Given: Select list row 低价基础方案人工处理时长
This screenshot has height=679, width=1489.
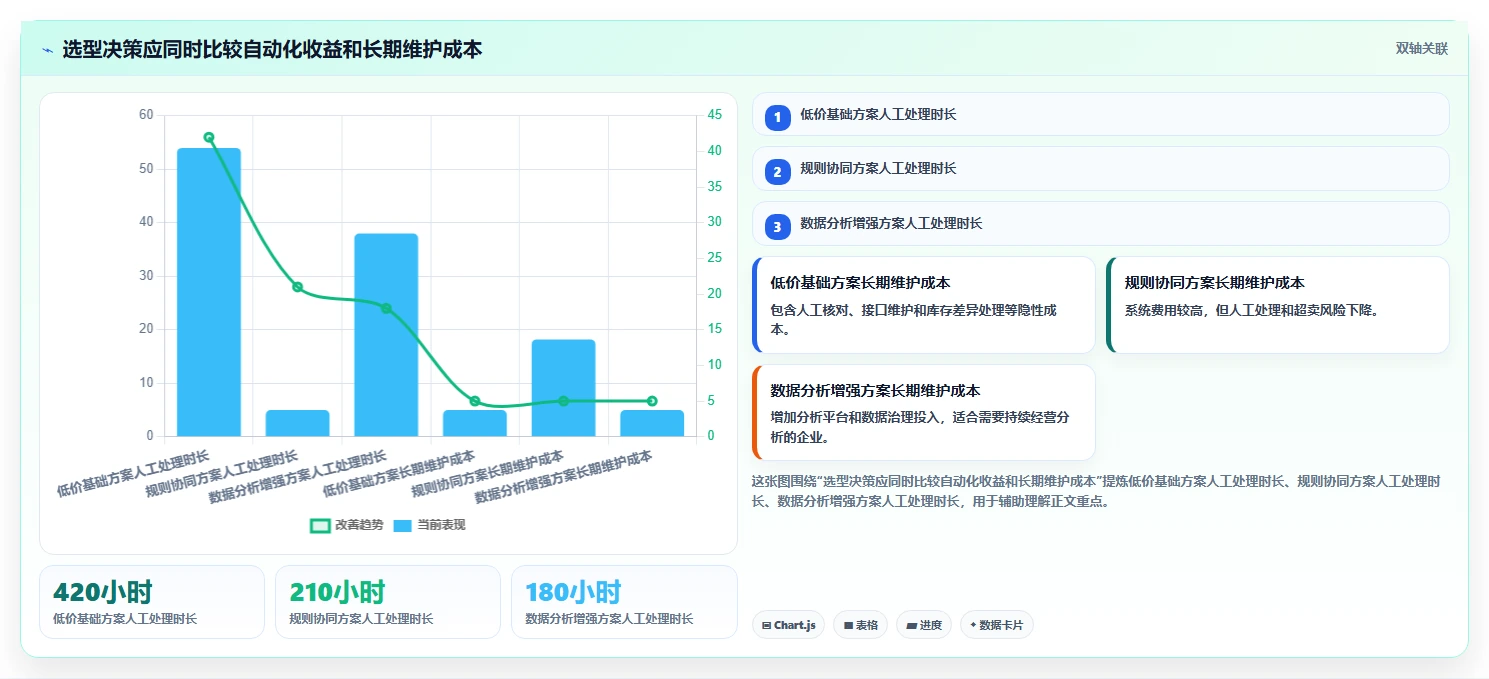Looking at the screenshot, I should coord(1100,114).
